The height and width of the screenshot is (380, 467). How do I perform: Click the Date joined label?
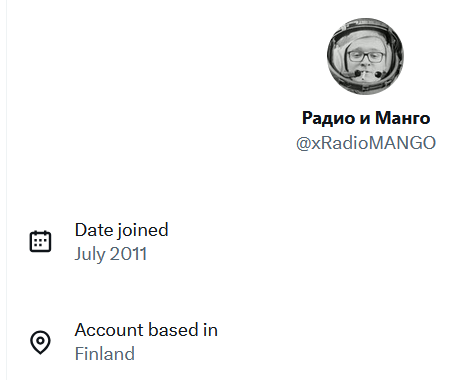[121, 230]
